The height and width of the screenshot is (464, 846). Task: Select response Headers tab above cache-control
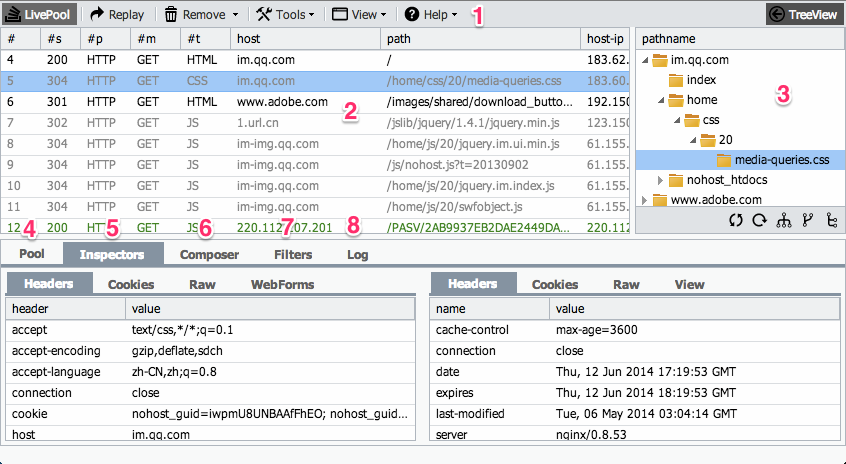point(473,284)
